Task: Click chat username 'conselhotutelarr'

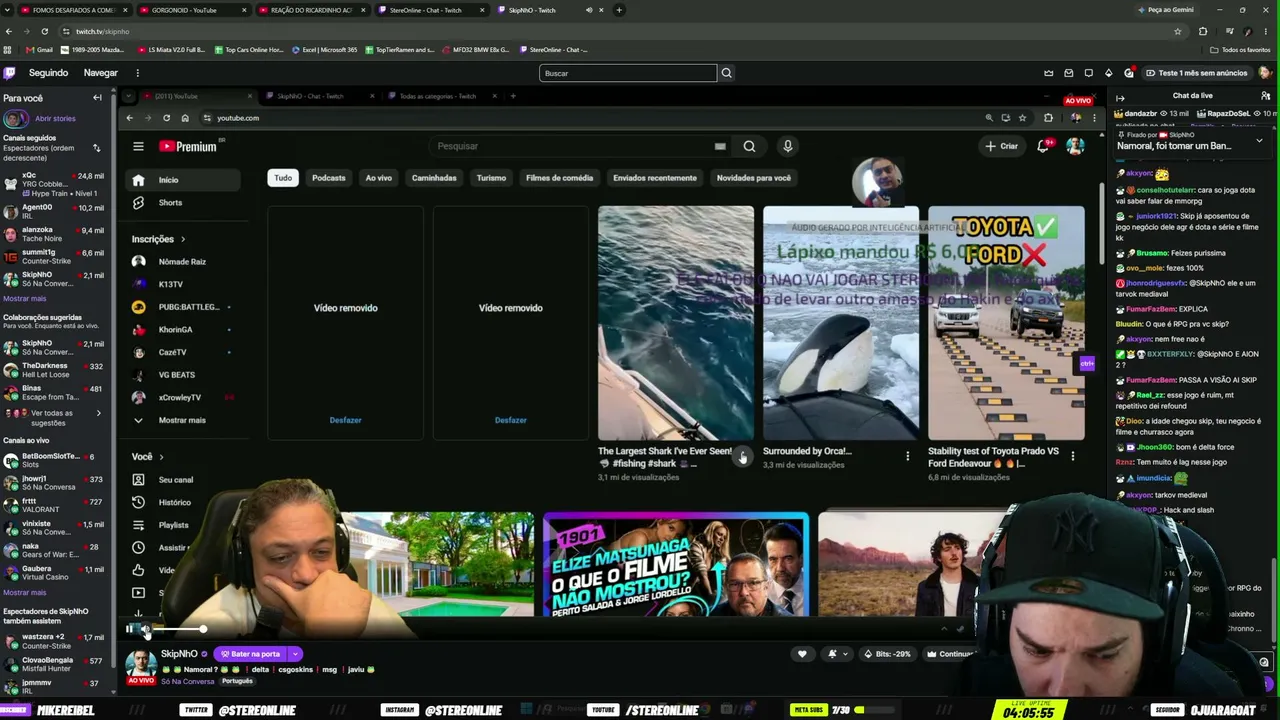Action: [1166, 190]
